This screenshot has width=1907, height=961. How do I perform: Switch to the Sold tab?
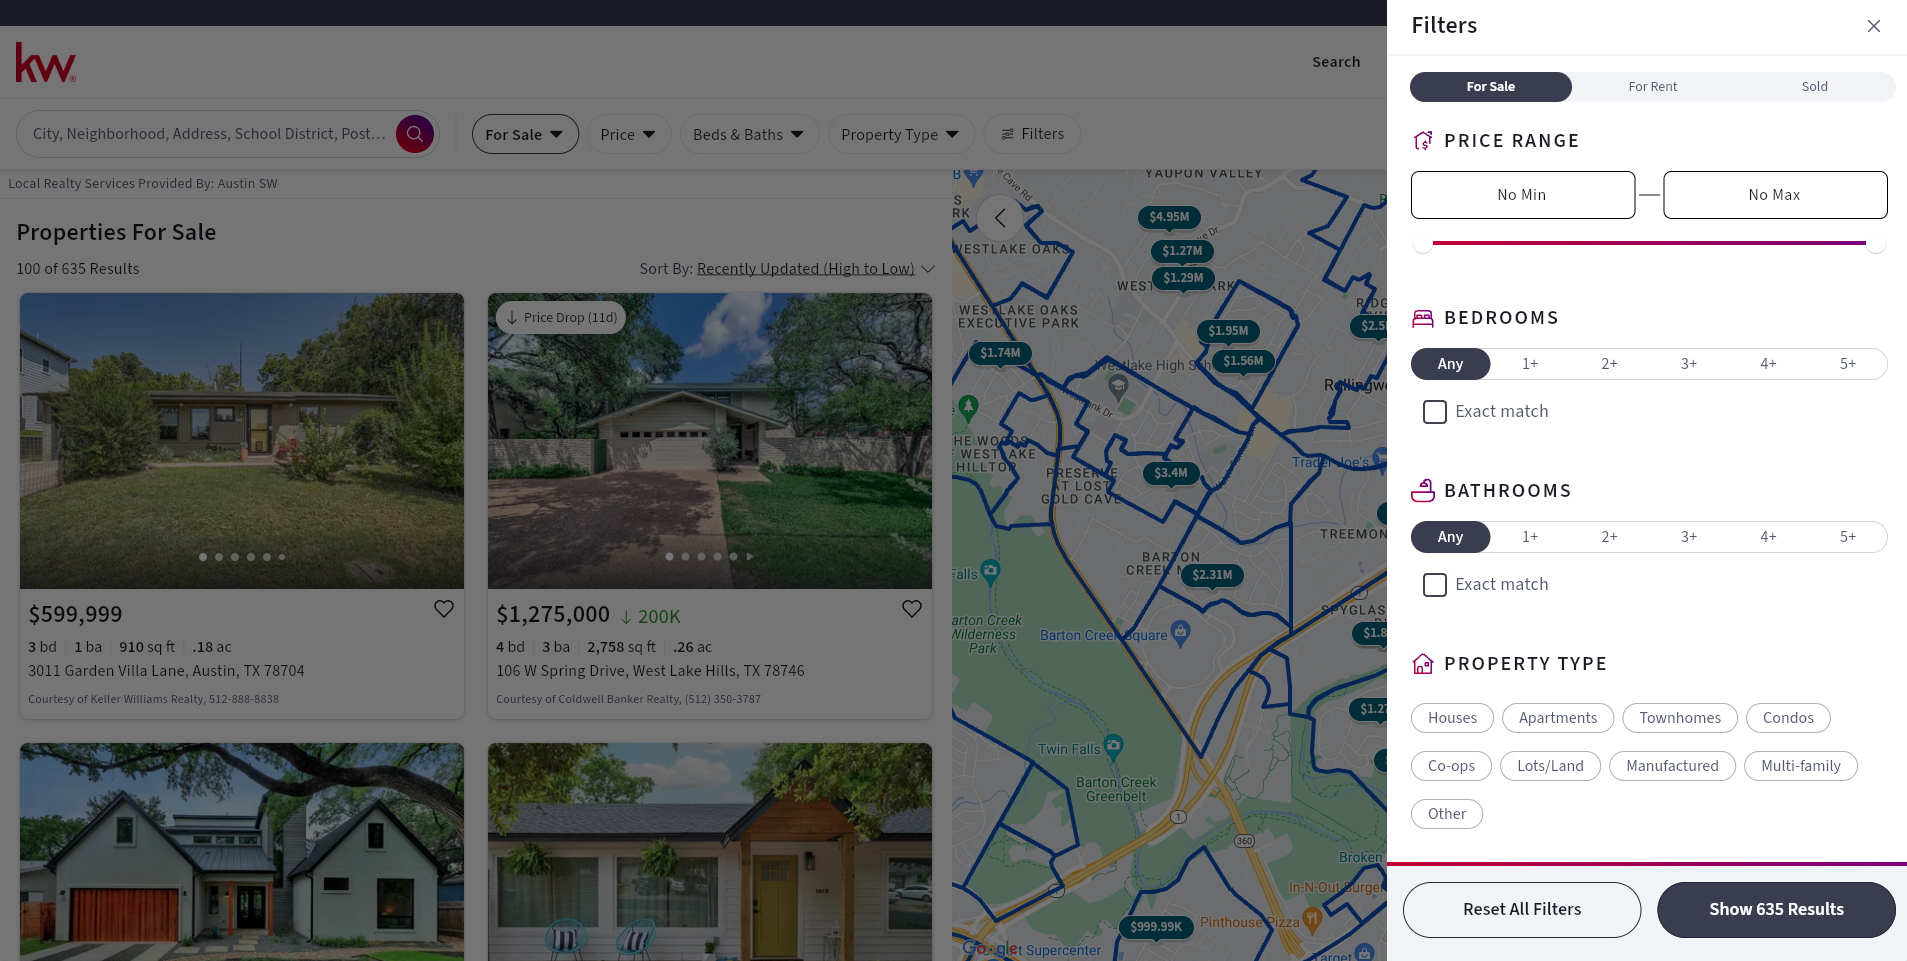[x=1814, y=87]
